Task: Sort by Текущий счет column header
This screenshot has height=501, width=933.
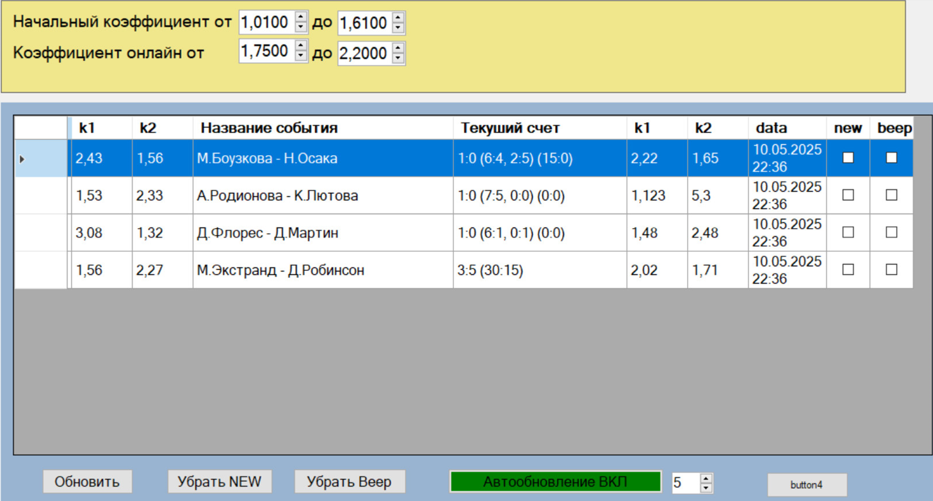Action: (x=540, y=128)
